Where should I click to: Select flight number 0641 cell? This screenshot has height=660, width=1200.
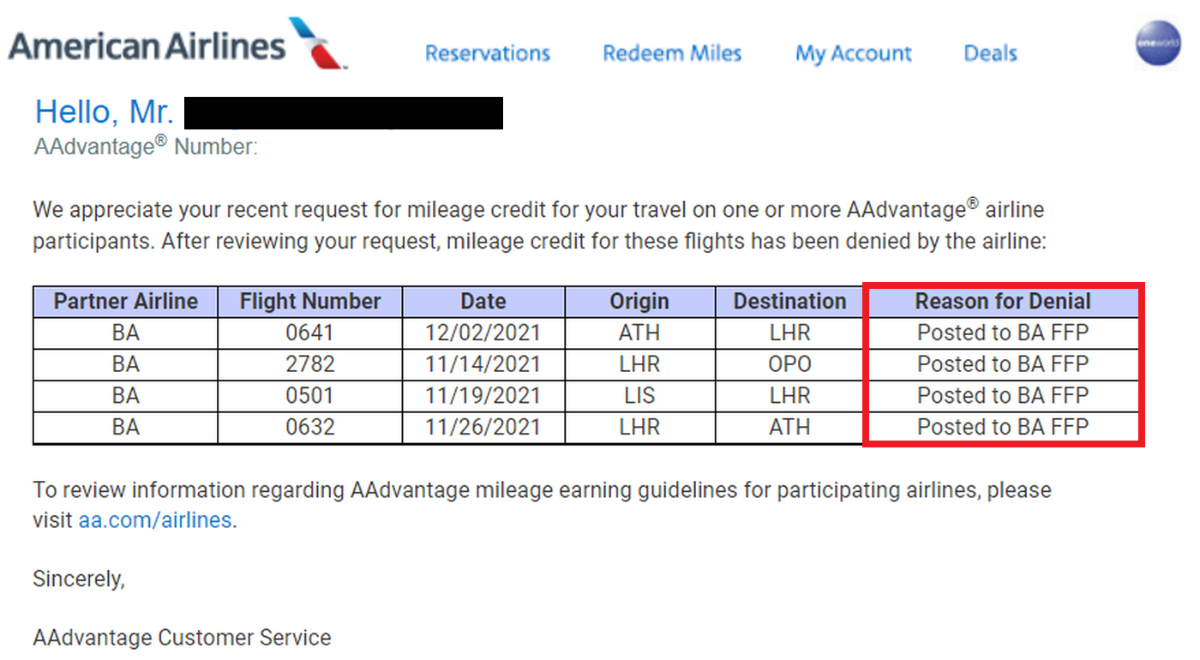tap(310, 332)
